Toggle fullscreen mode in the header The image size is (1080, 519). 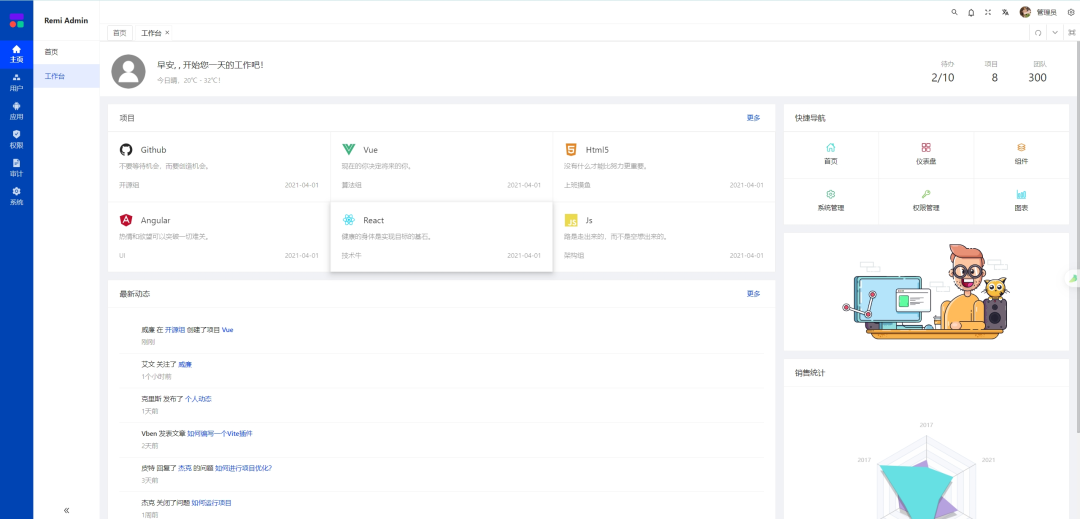pyautogui.click(x=988, y=12)
